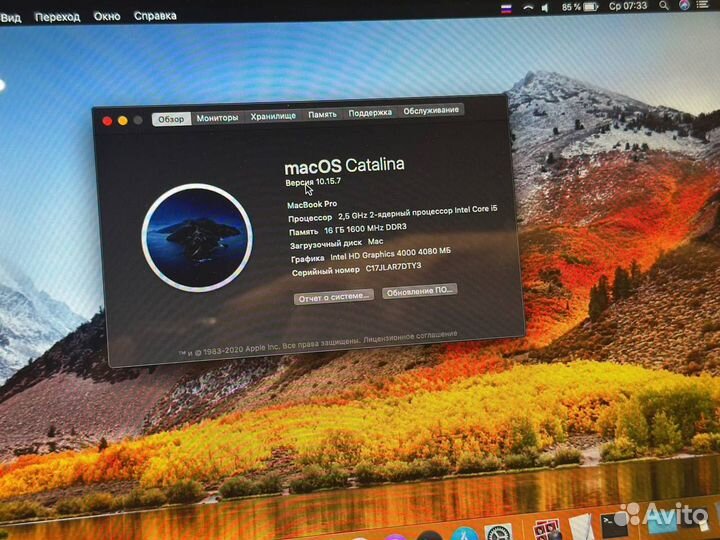Open the Переход menu
Screen dimensions: 720x540
(57, 17)
